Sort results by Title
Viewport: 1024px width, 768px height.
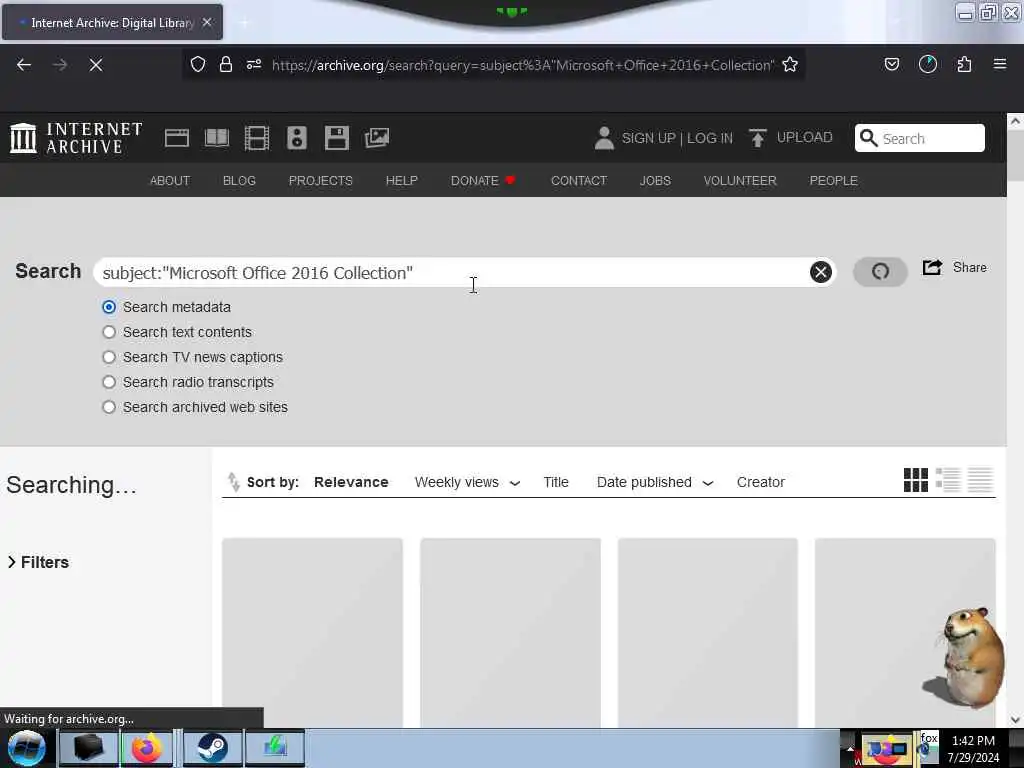click(556, 482)
